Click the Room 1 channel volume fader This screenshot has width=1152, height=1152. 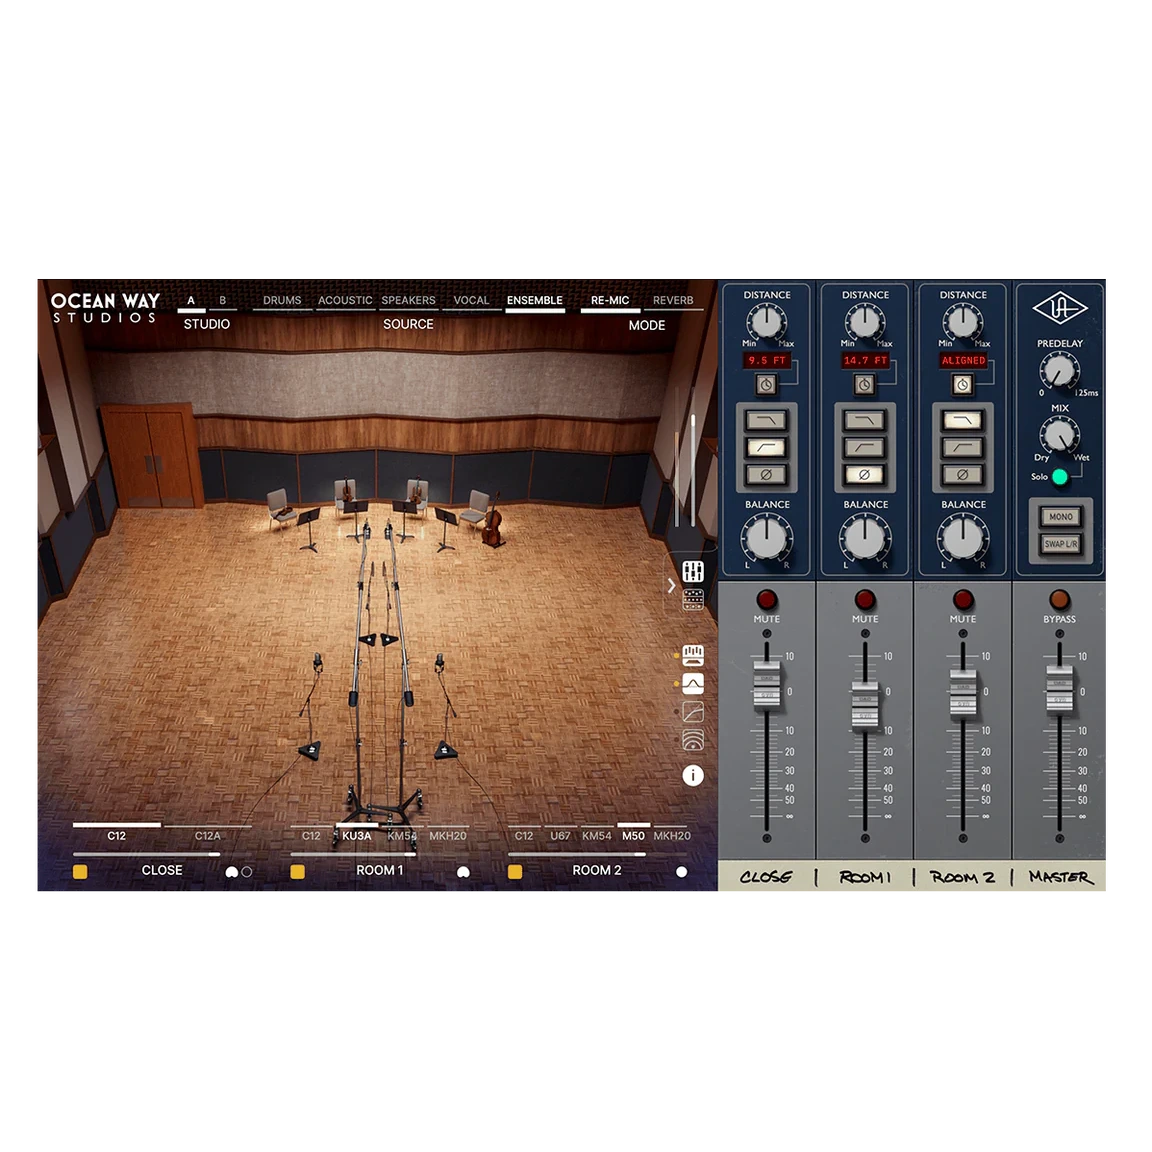pyautogui.click(x=865, y=705)
